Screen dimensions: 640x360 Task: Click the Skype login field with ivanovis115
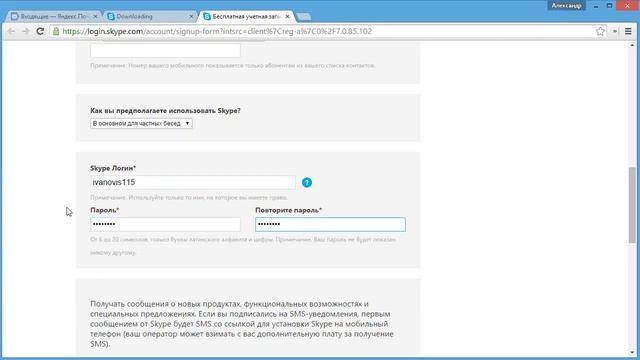pyautogui.click(x=193, y=182)
